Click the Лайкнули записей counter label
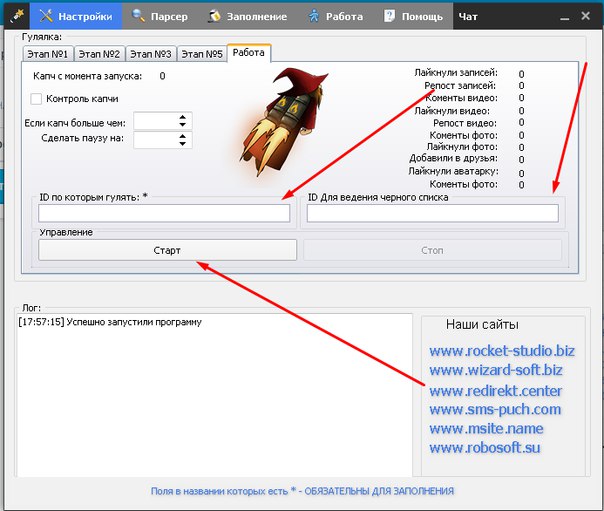This screenshot has height=511, width=604. tap(456, 72)
